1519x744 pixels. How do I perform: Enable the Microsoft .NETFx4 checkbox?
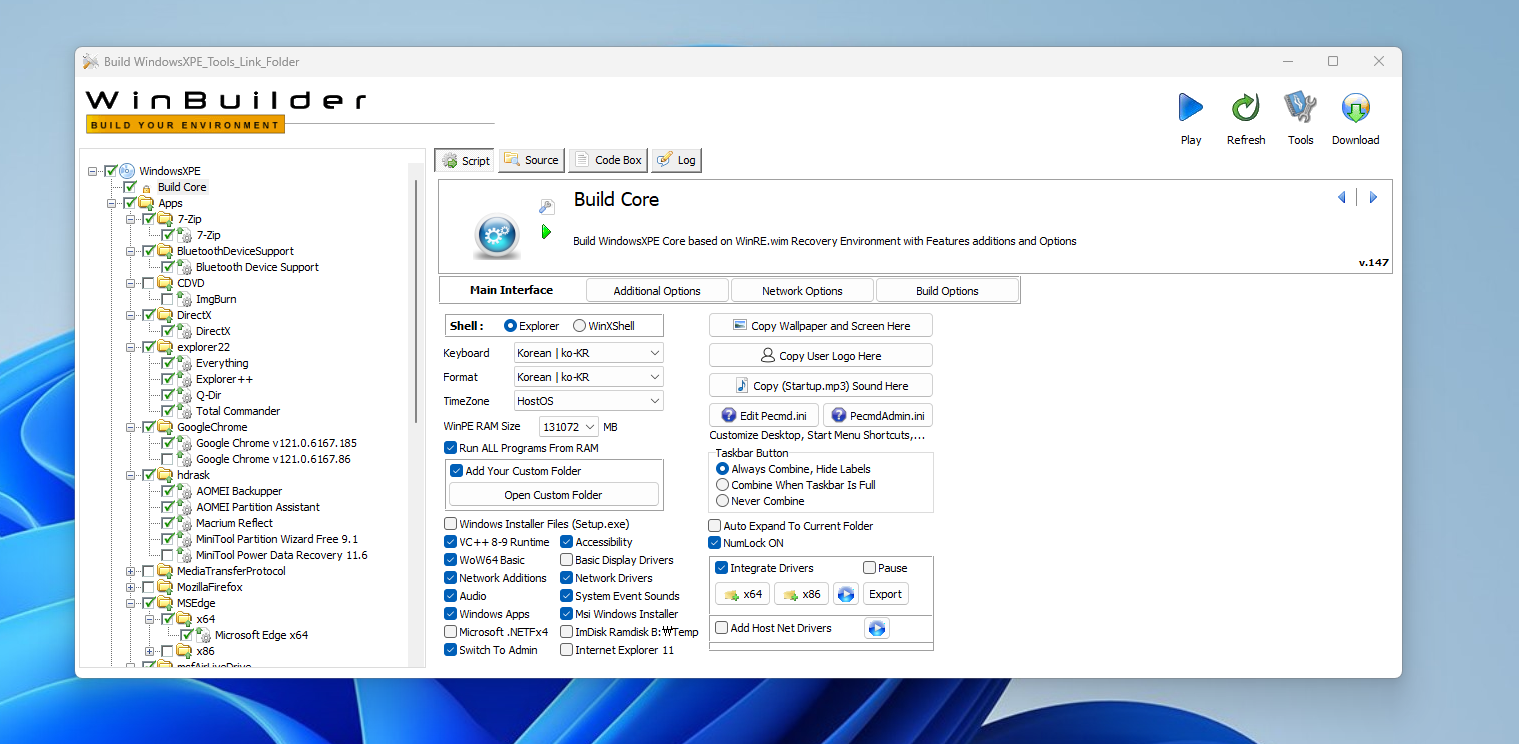pos(450,632)
